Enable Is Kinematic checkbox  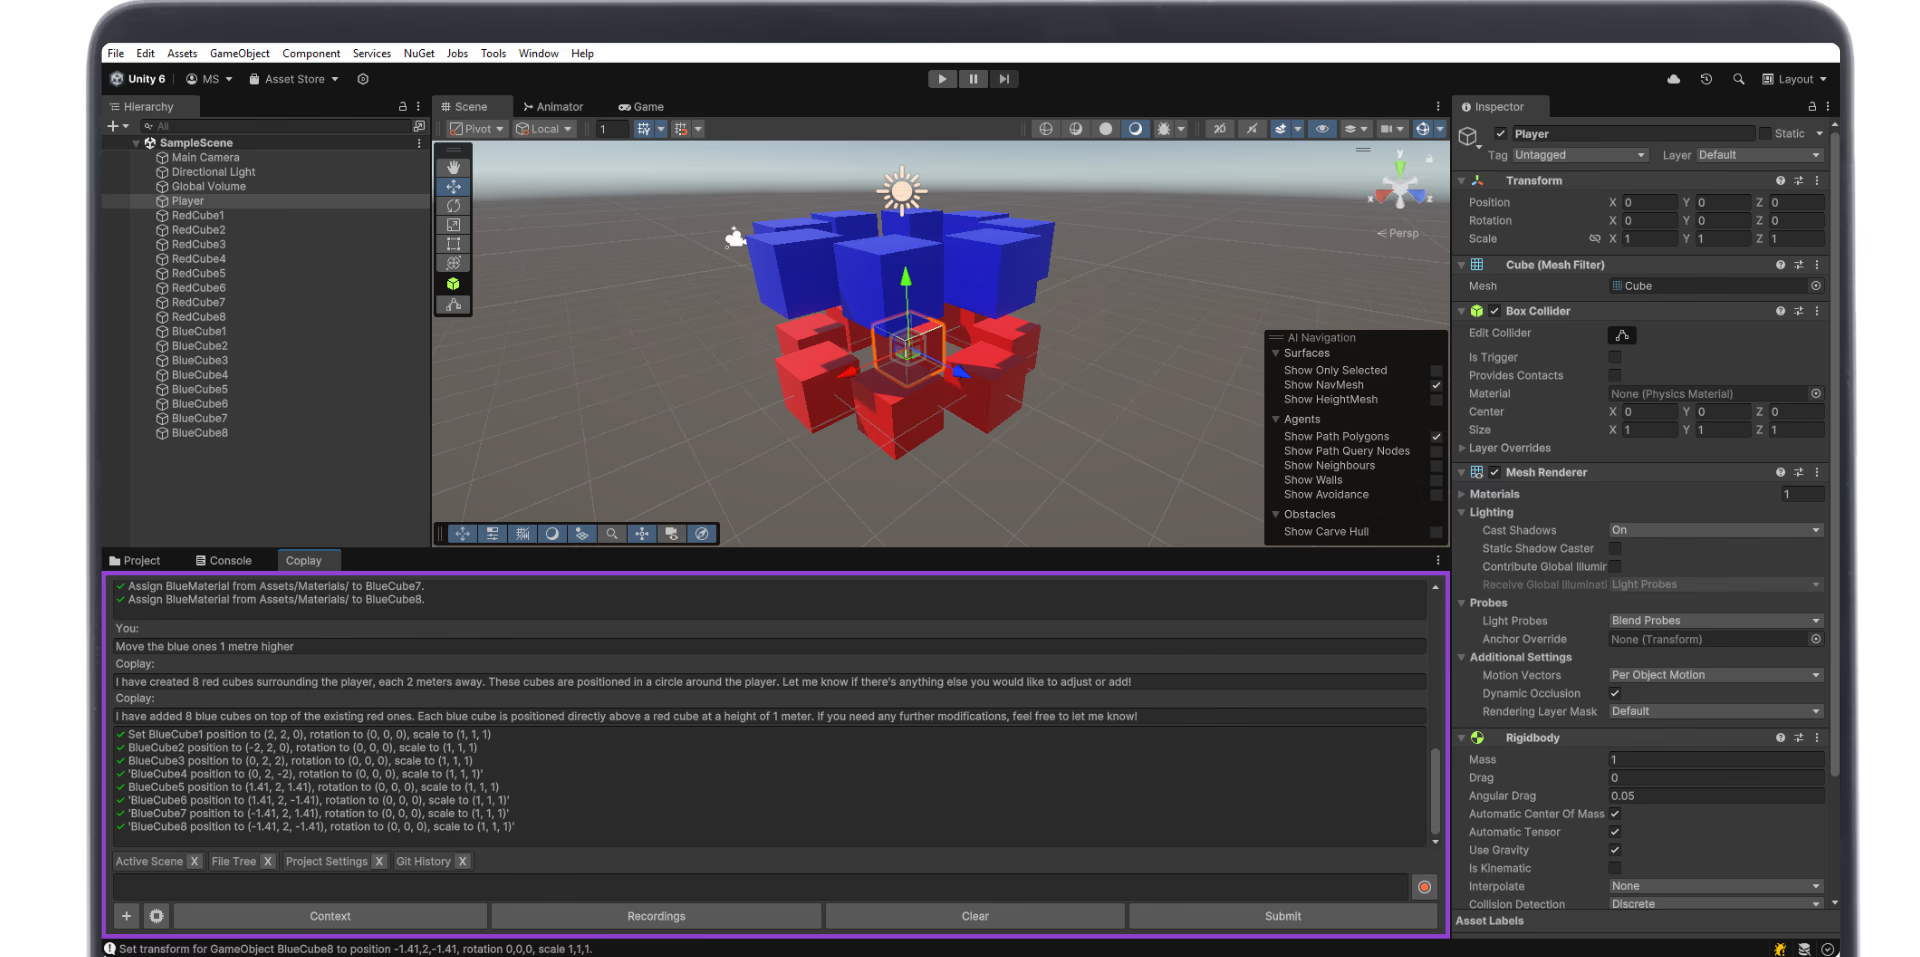(x=1614, y=868)
